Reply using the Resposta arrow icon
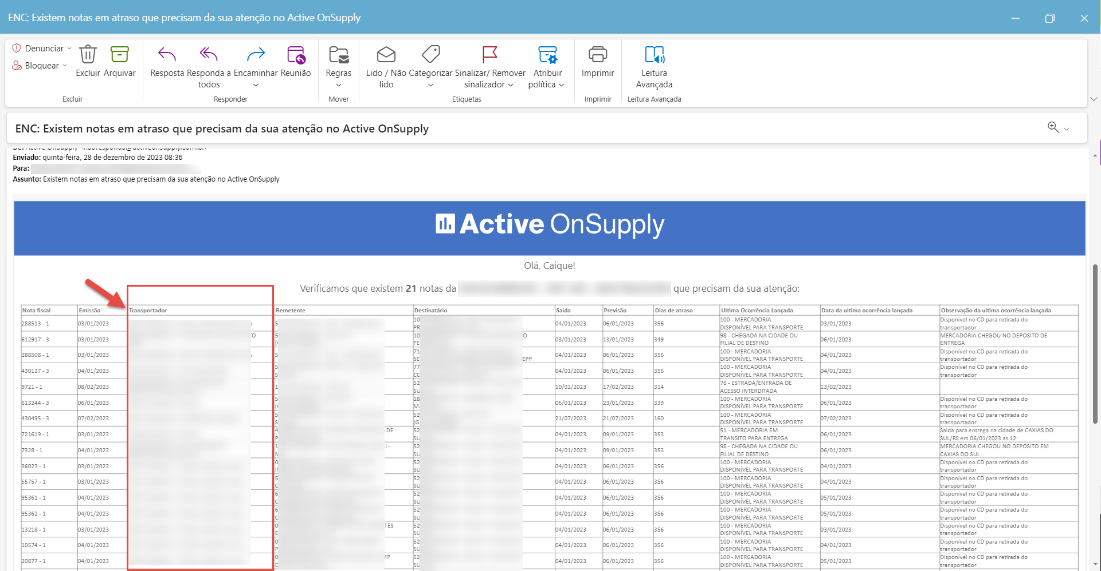The width and height of the screenshot is (1101, 571). (x=167, y=54)
